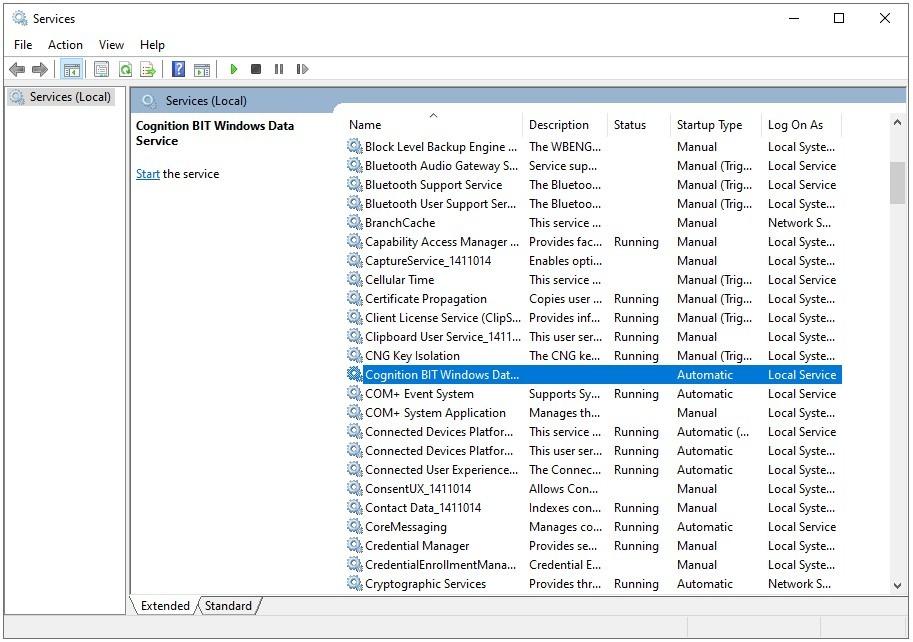Click the Start the service link
Viewport: 913px width, 642px height.
tap(147, 173)
